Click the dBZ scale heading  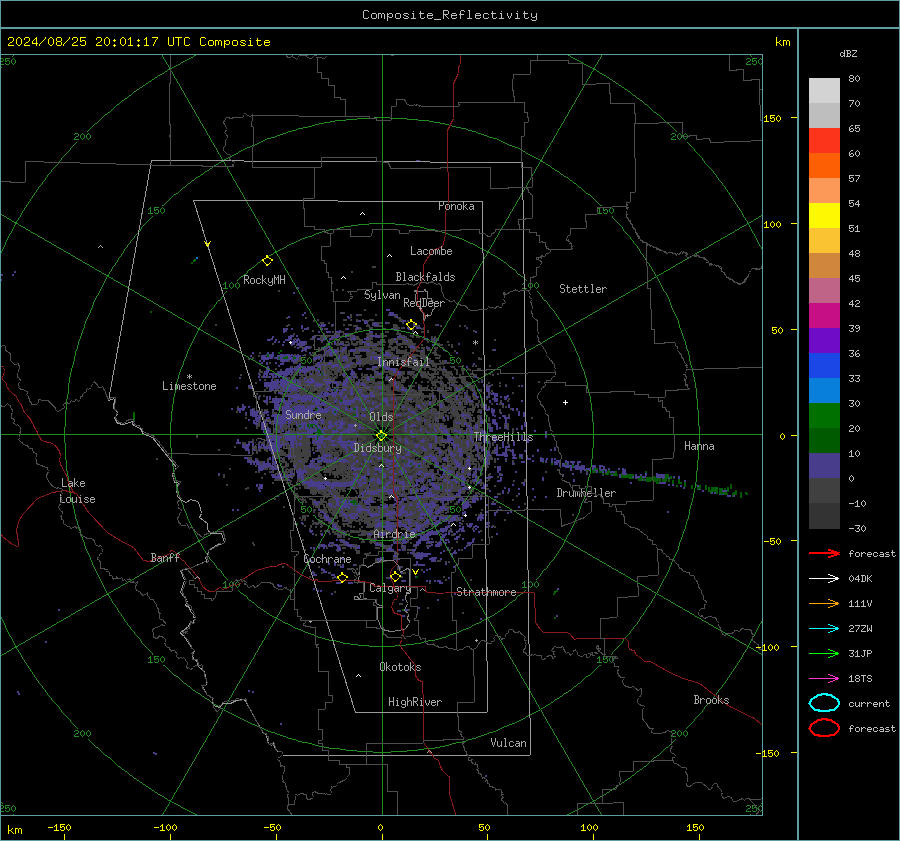pyautogui.click(x=848, y=53)
